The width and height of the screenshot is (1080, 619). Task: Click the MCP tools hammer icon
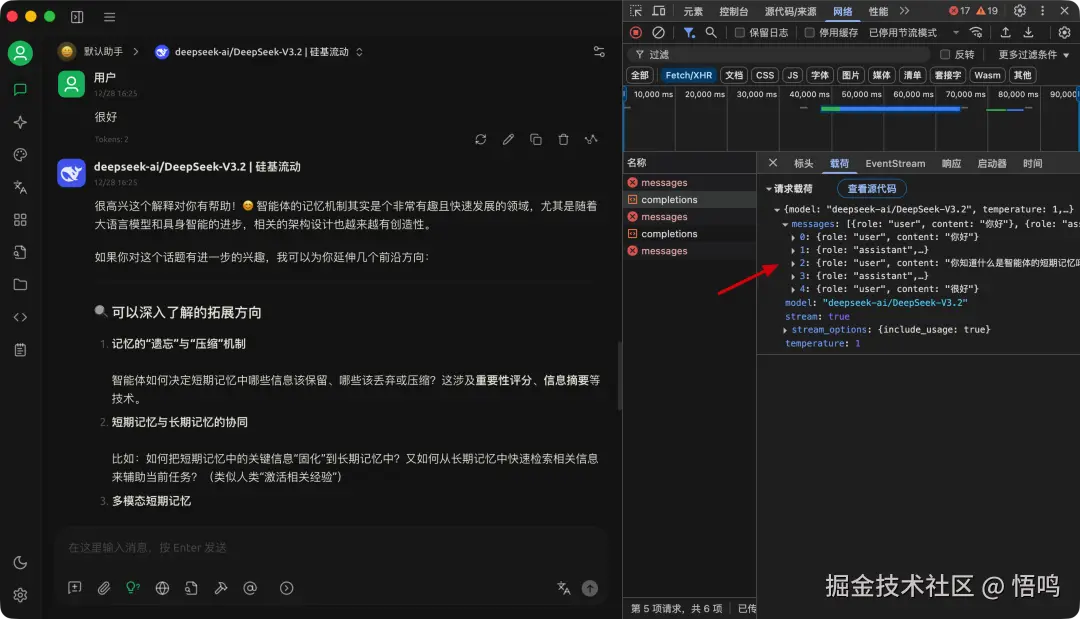221,587
